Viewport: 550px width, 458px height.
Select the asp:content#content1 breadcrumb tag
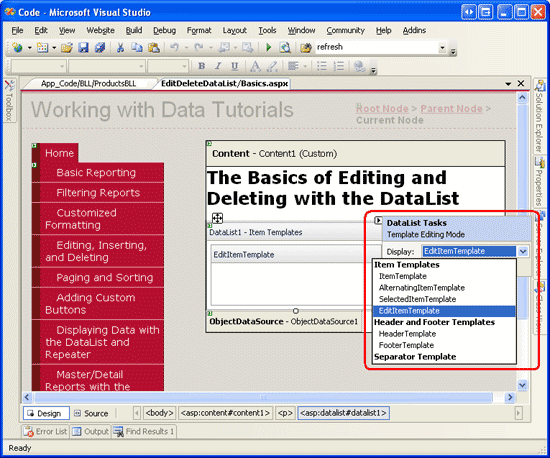click(x=225, y=413)
